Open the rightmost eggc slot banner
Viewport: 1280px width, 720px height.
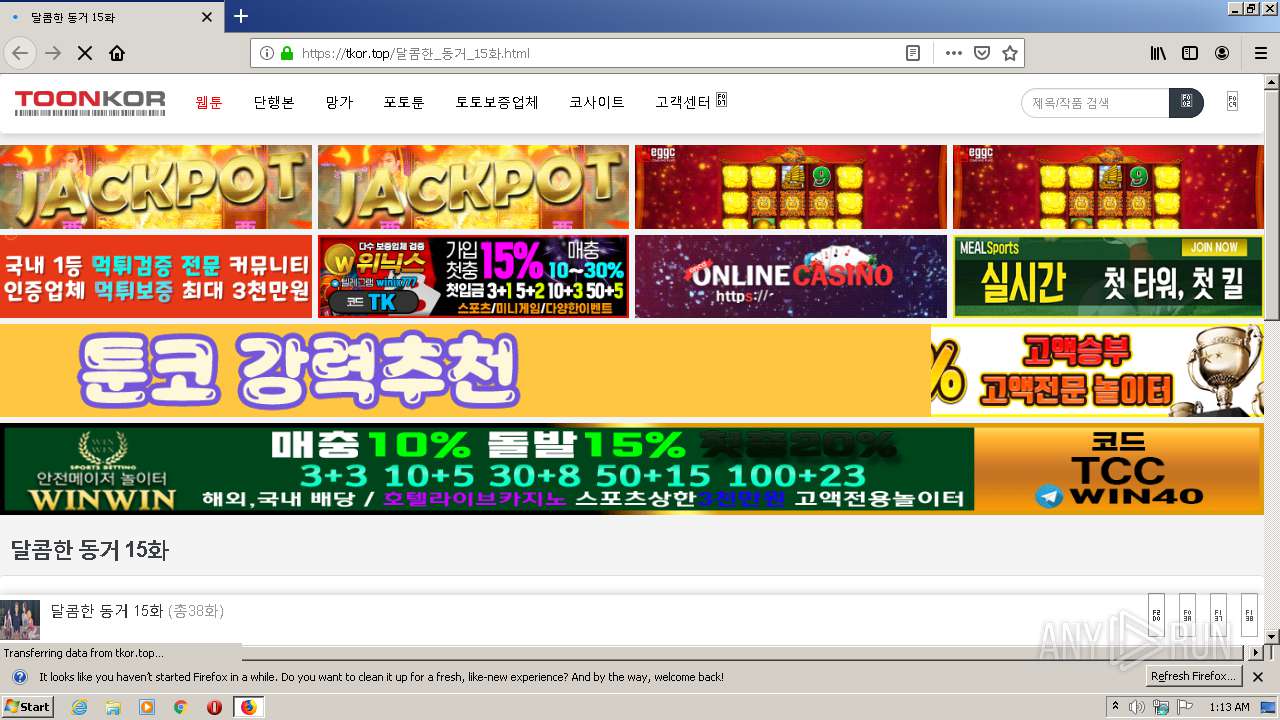coord(1108,187)
